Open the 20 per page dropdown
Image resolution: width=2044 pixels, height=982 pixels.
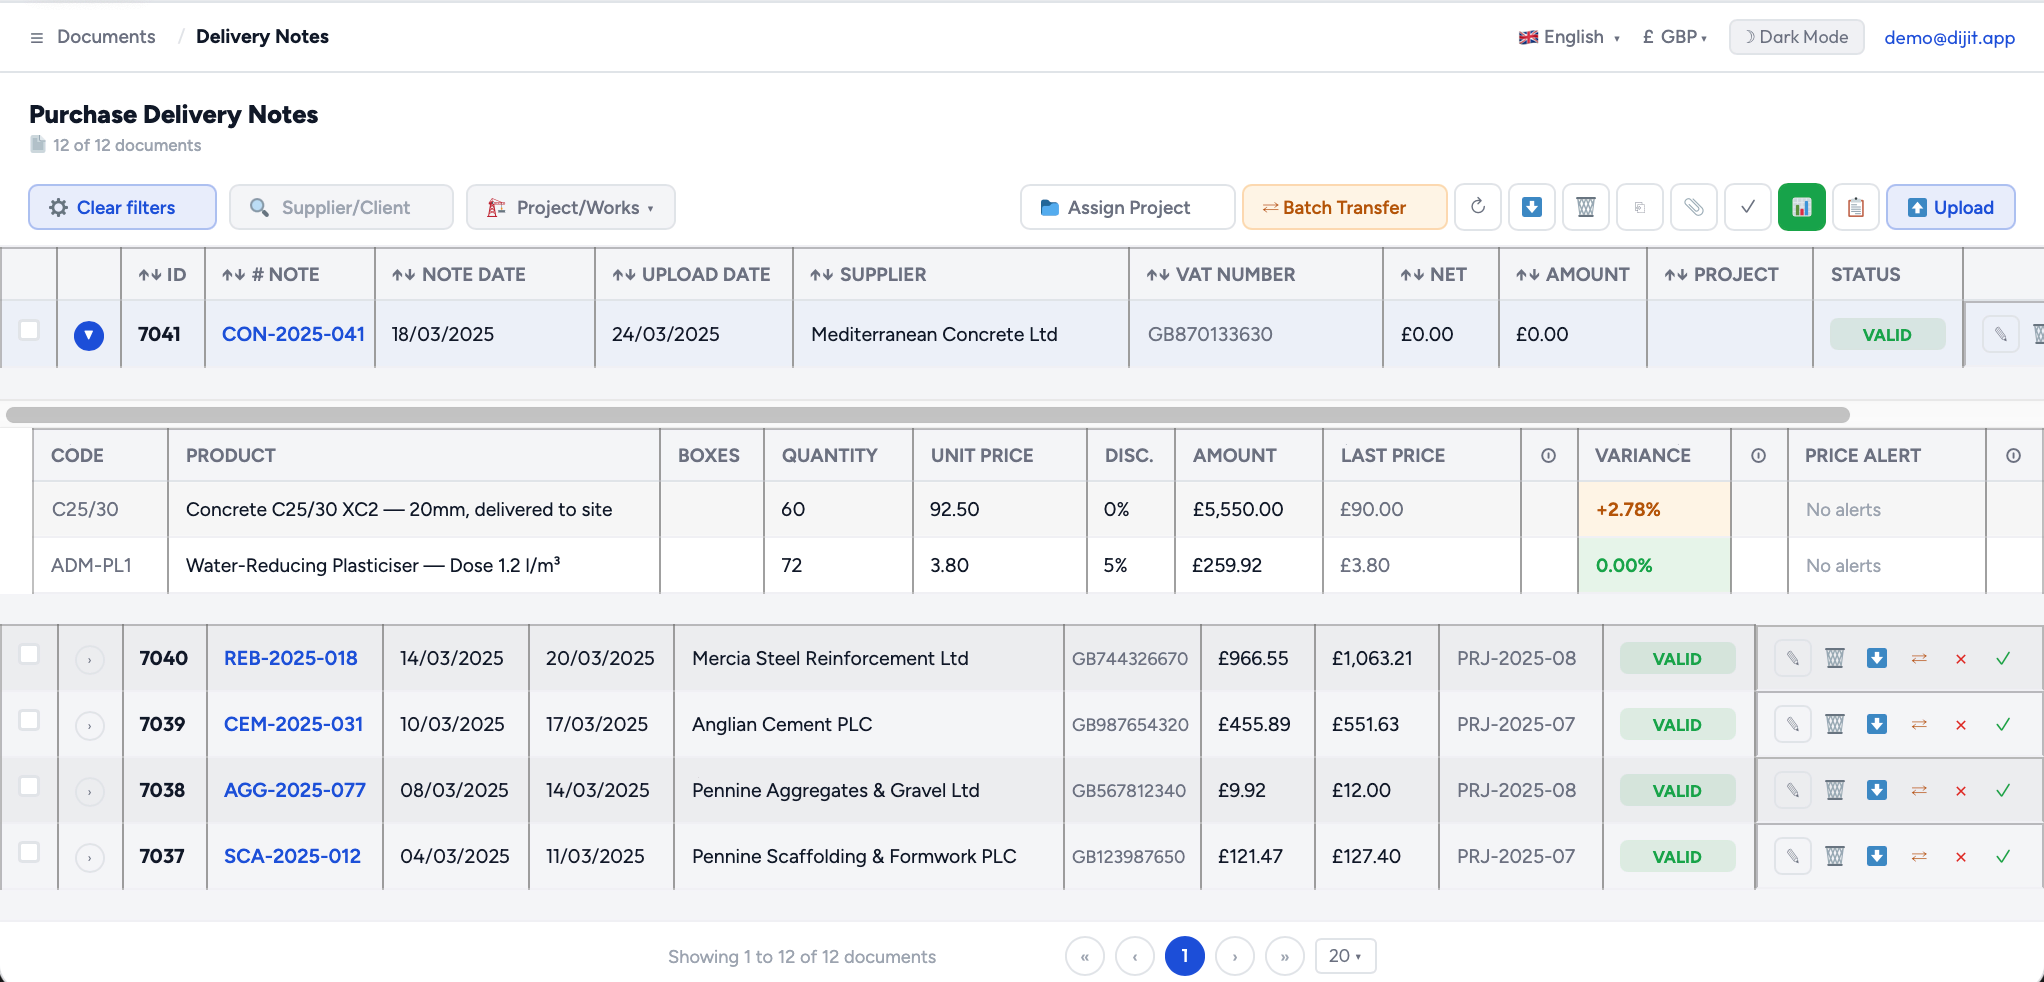[x=1345, y=956]
